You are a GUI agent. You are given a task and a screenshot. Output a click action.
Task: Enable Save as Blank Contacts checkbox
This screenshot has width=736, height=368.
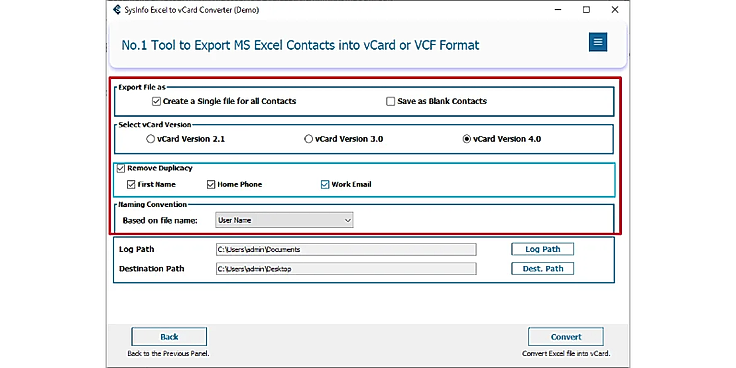391,101
